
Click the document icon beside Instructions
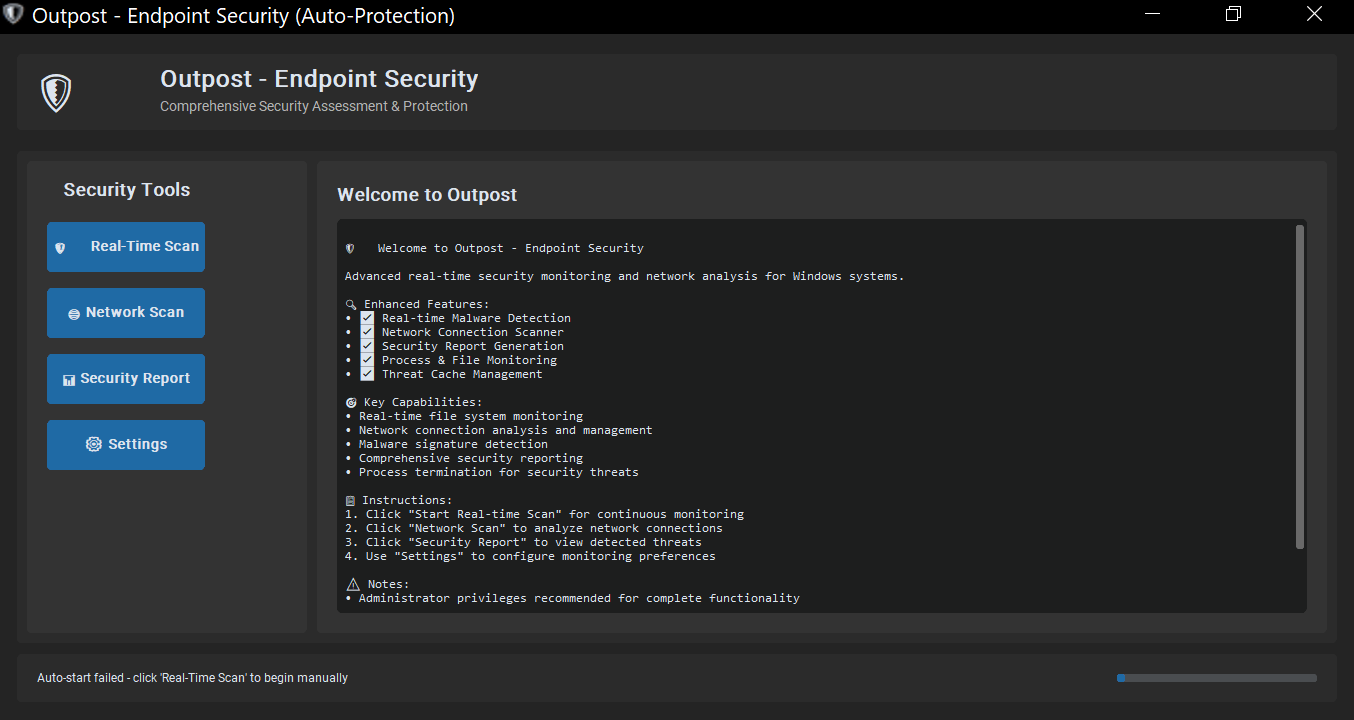(x=350, y=499)
